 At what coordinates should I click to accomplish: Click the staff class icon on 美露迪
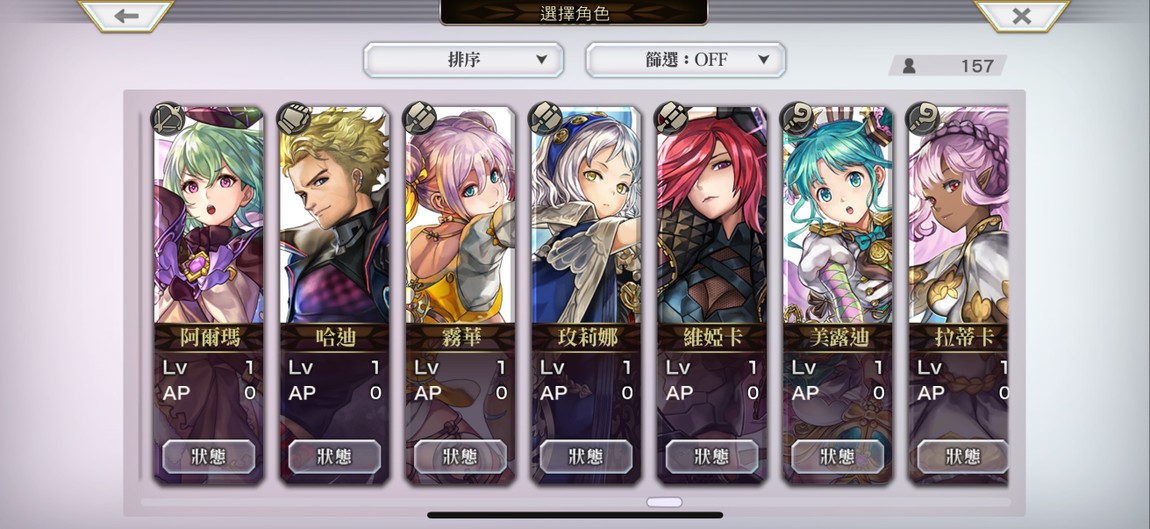[797, 118]
